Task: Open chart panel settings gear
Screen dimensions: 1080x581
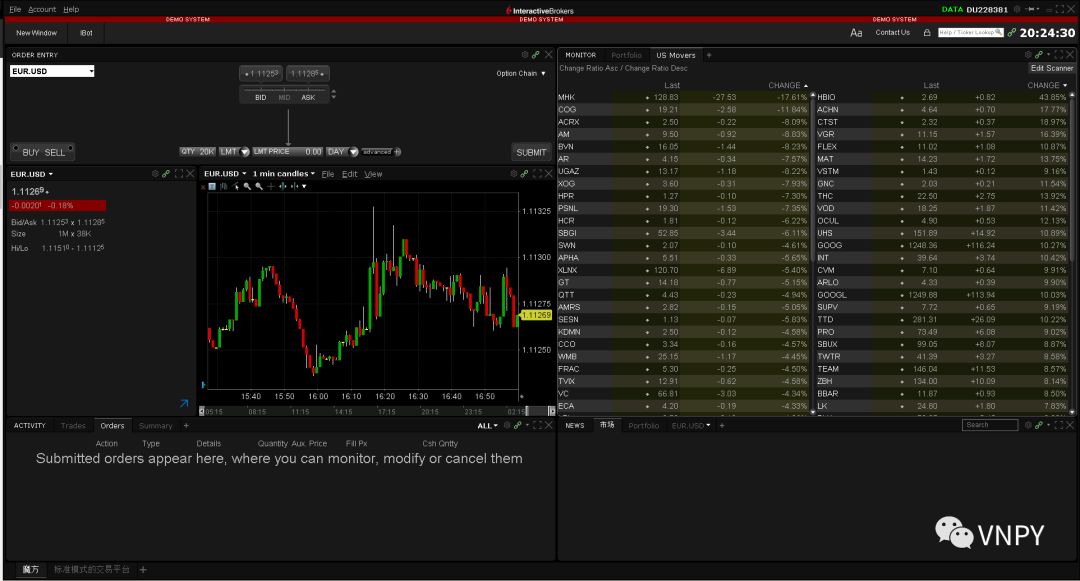Action: point(514,173)
